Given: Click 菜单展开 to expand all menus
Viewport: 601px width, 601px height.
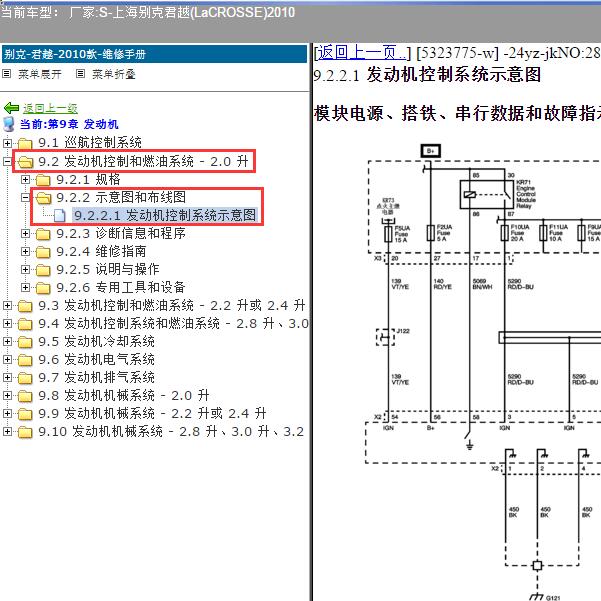Looking at the screenshot, I should pos(40,74).
